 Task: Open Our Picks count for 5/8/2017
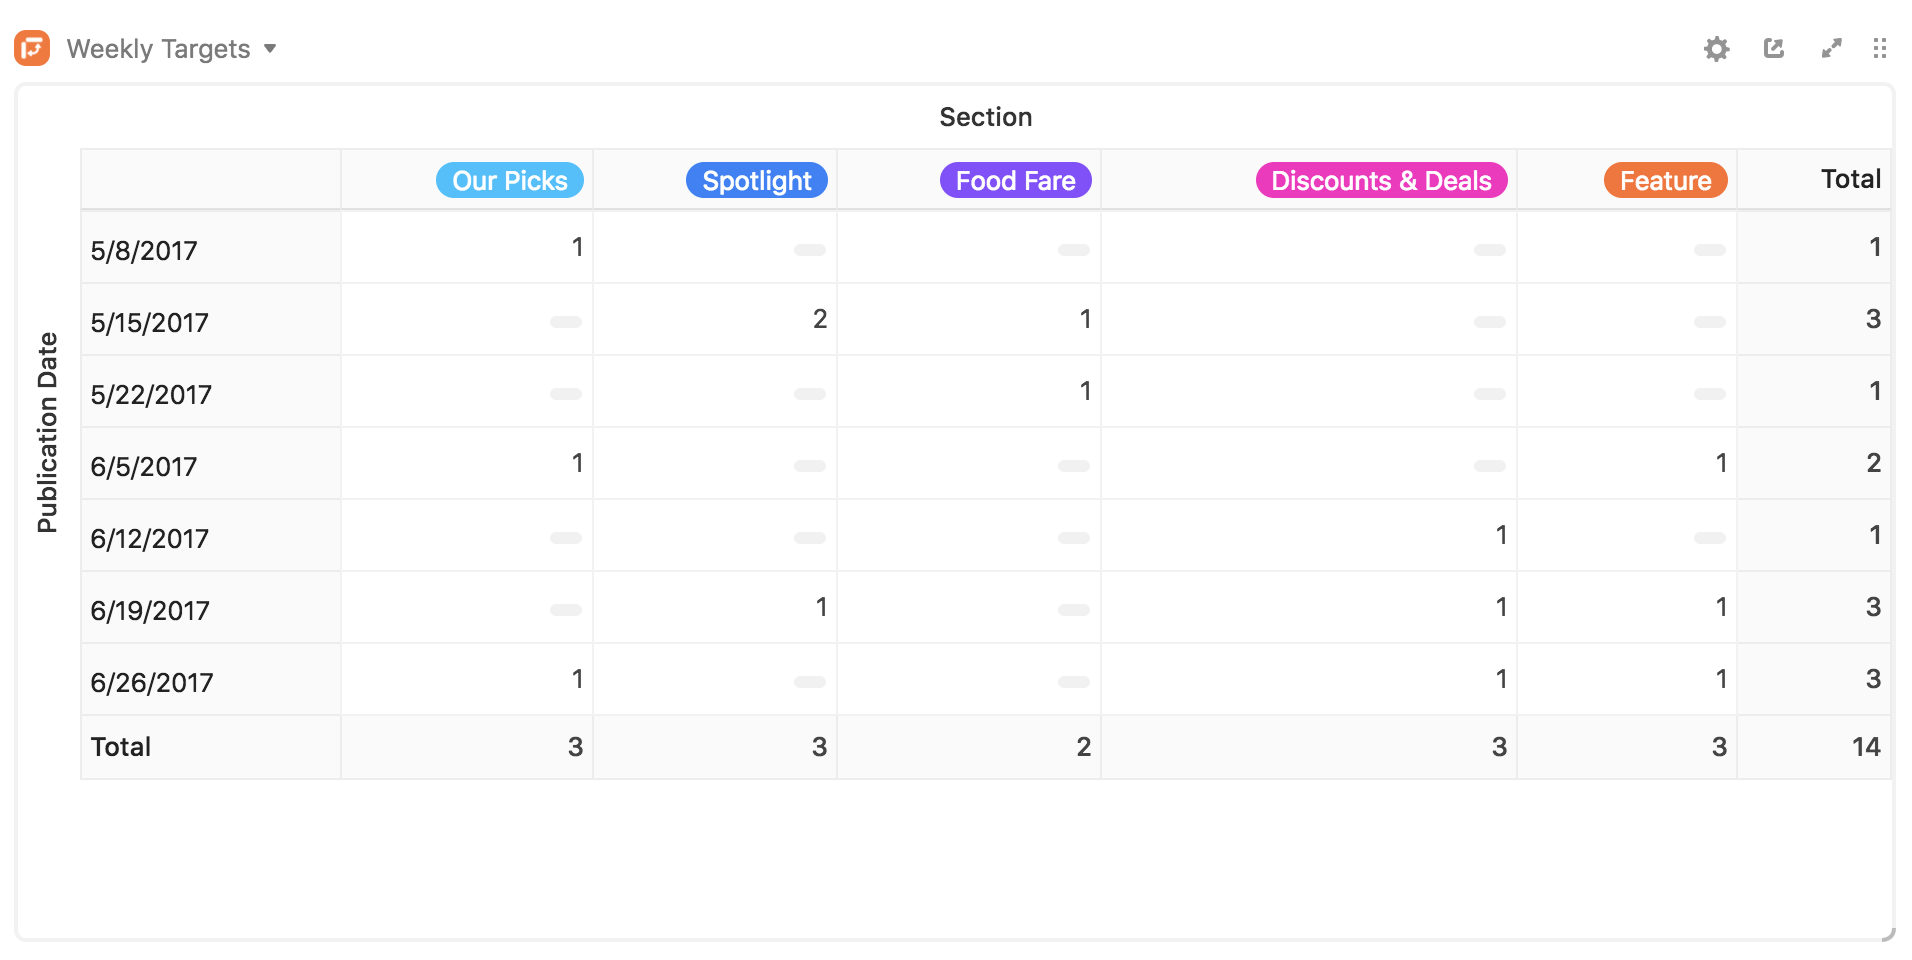tap(577, 247)
